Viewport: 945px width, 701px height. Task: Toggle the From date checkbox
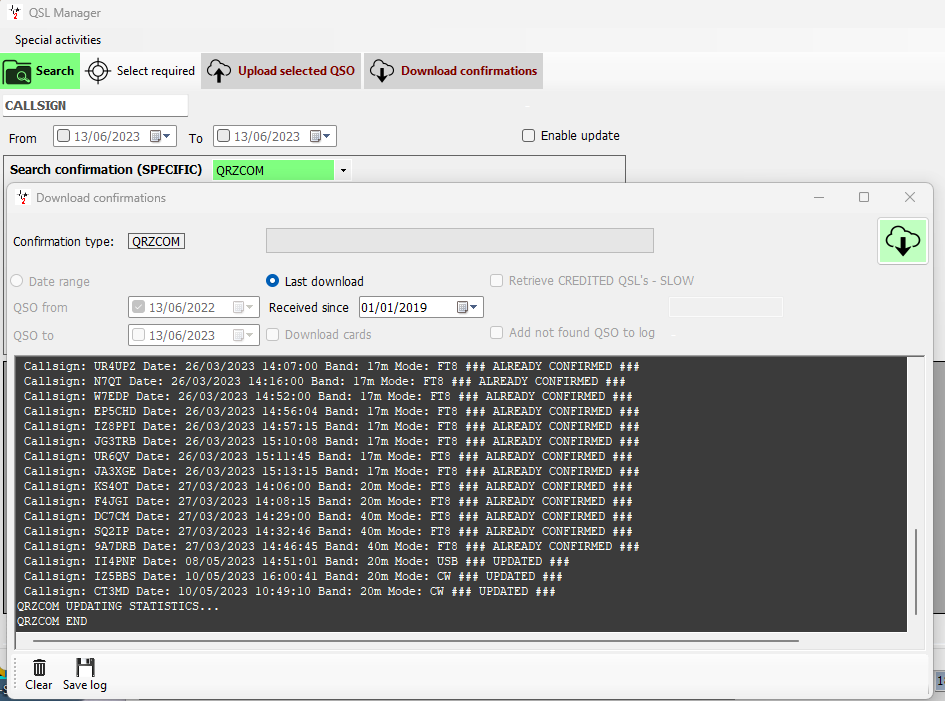tap(63, 136)
